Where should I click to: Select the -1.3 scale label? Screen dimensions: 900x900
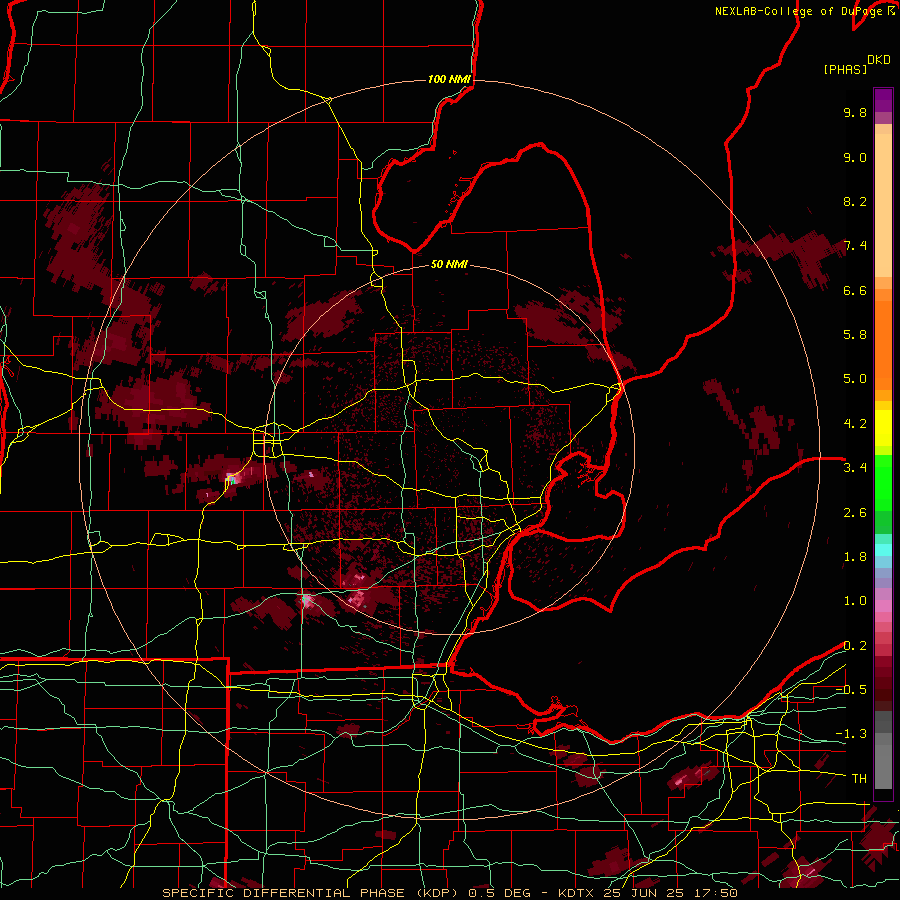click(851, 734)
